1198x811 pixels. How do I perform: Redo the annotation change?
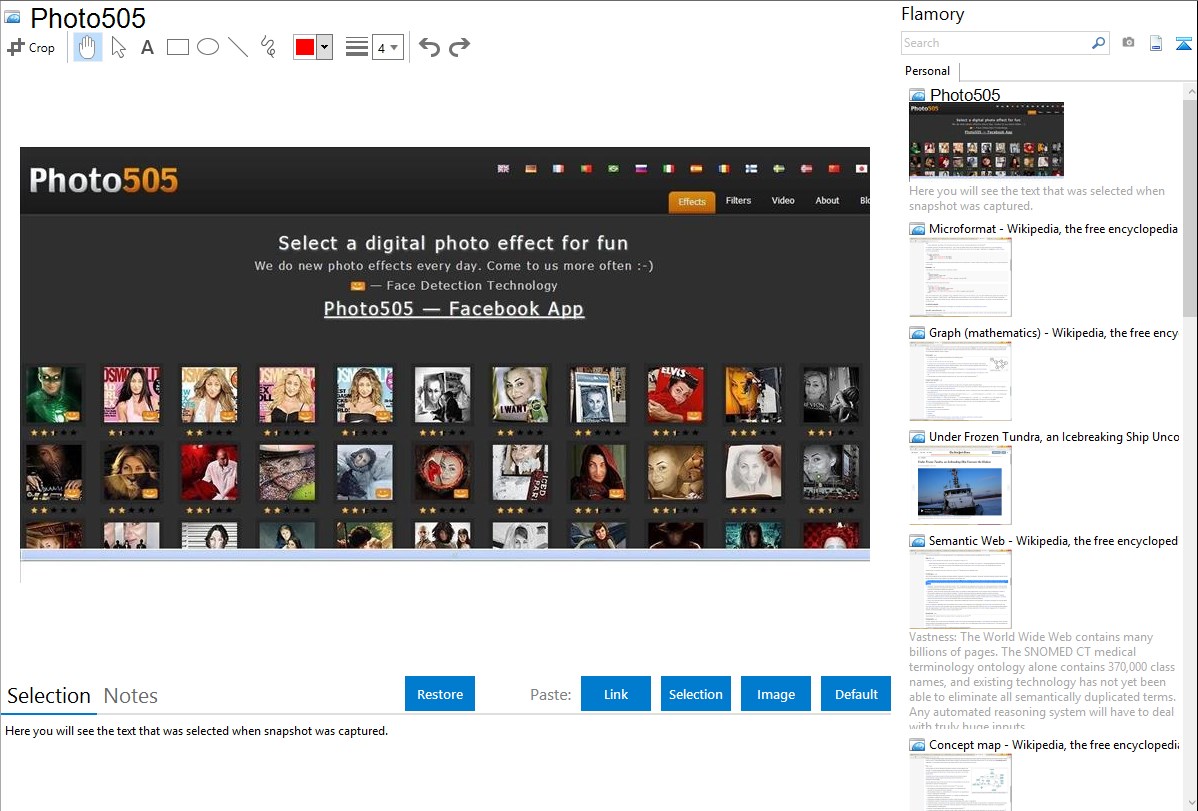coord(459,47)
